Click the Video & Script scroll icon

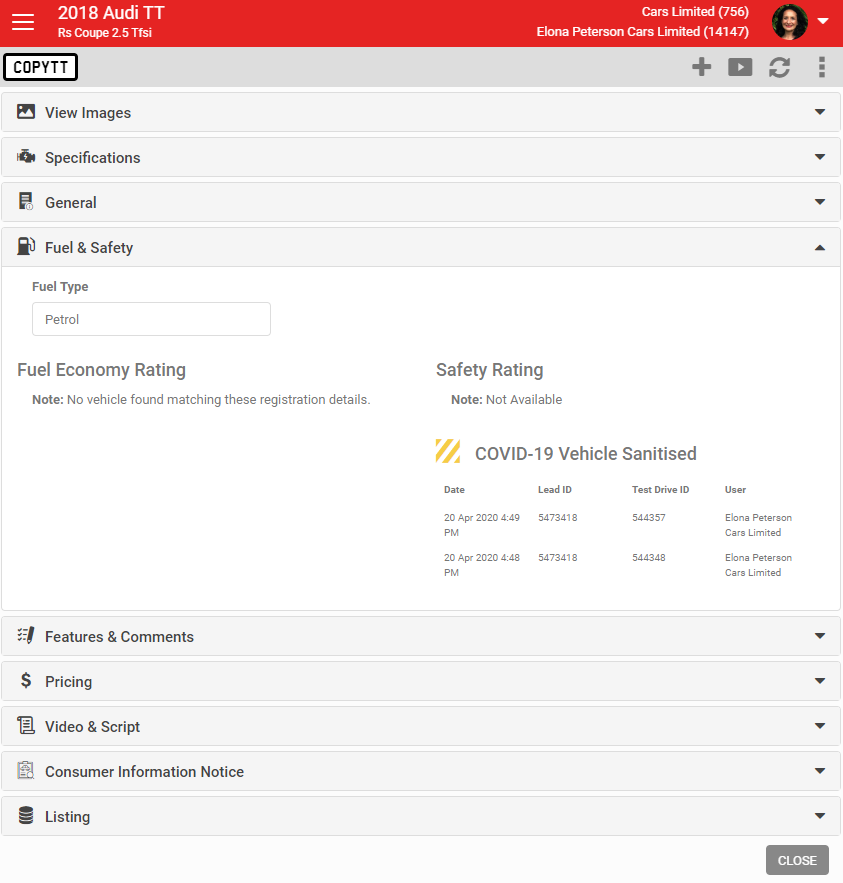(26, 725)
